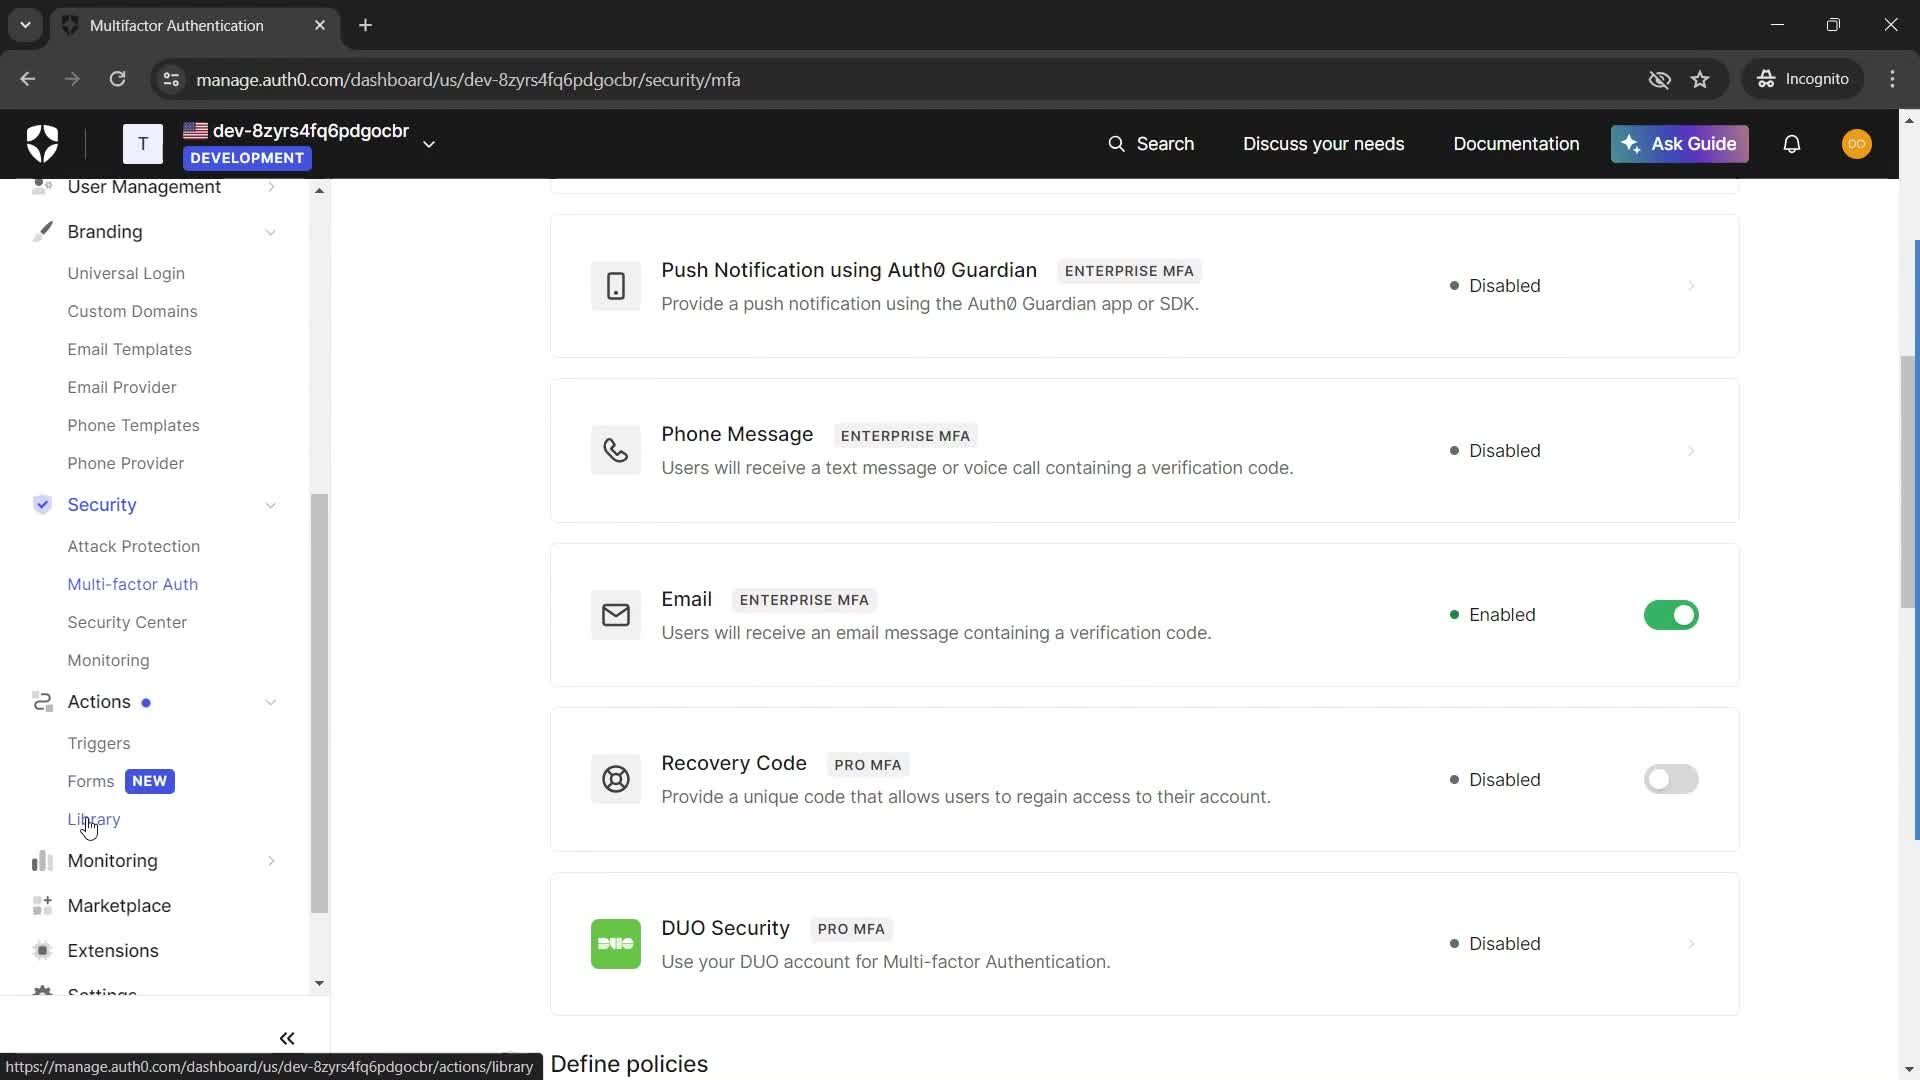
Task: Click the Phone Message handset icon
Action: click(616, 451)
